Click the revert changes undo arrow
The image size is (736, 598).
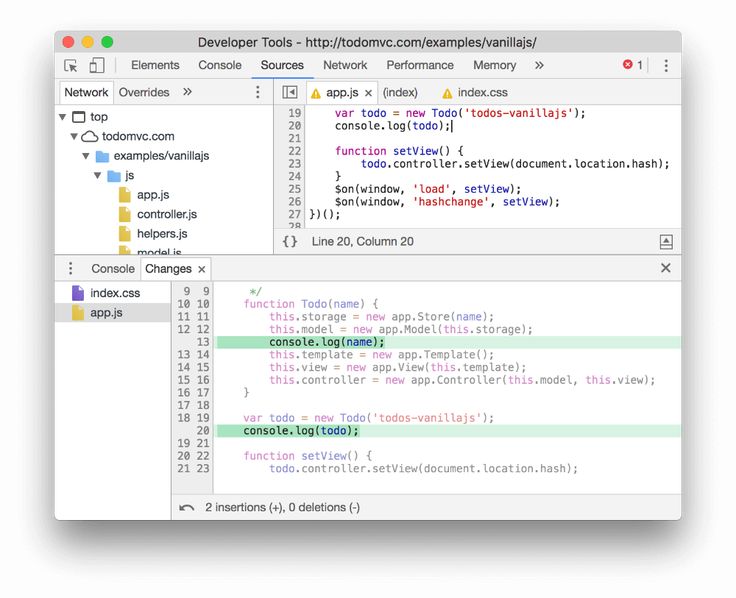pyautogui.click(x=187, y=508)
